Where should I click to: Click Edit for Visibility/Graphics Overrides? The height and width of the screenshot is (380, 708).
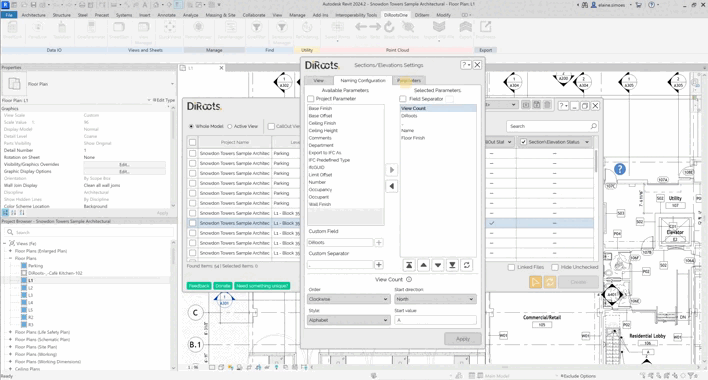click(124, 165)
